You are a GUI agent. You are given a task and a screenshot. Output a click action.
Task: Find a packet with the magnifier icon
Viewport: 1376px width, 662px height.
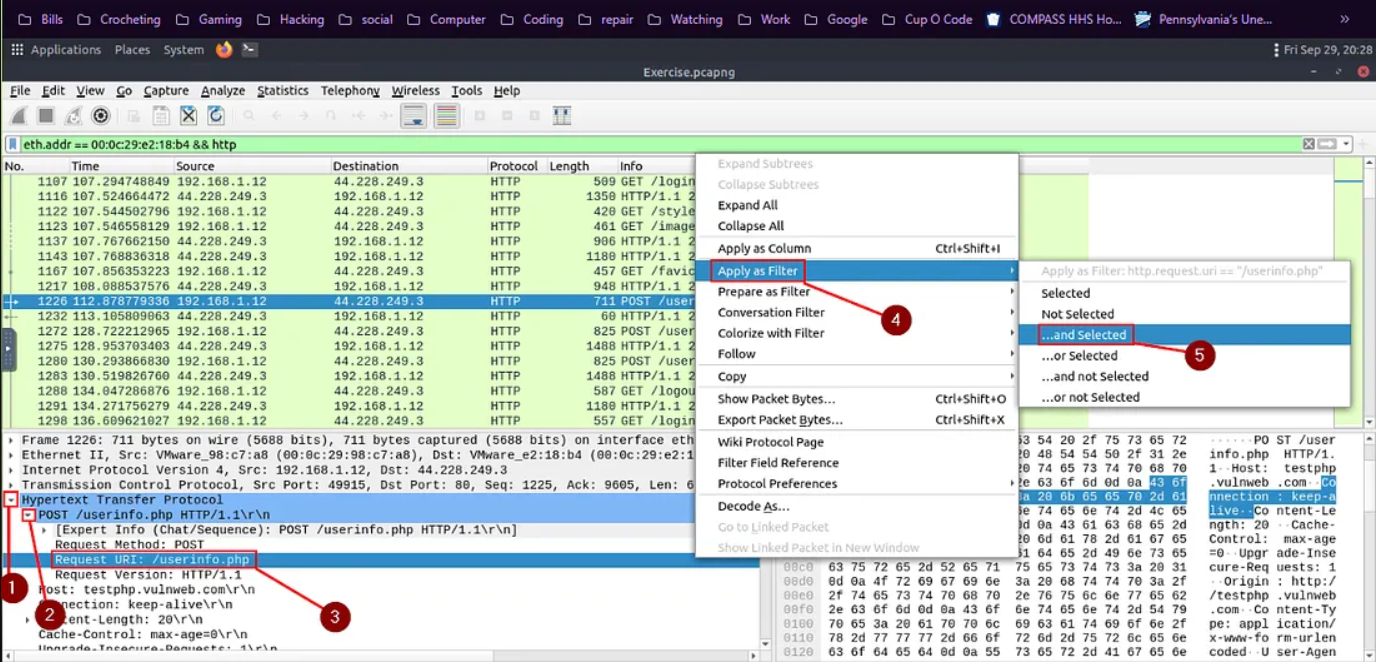point(249,116)
